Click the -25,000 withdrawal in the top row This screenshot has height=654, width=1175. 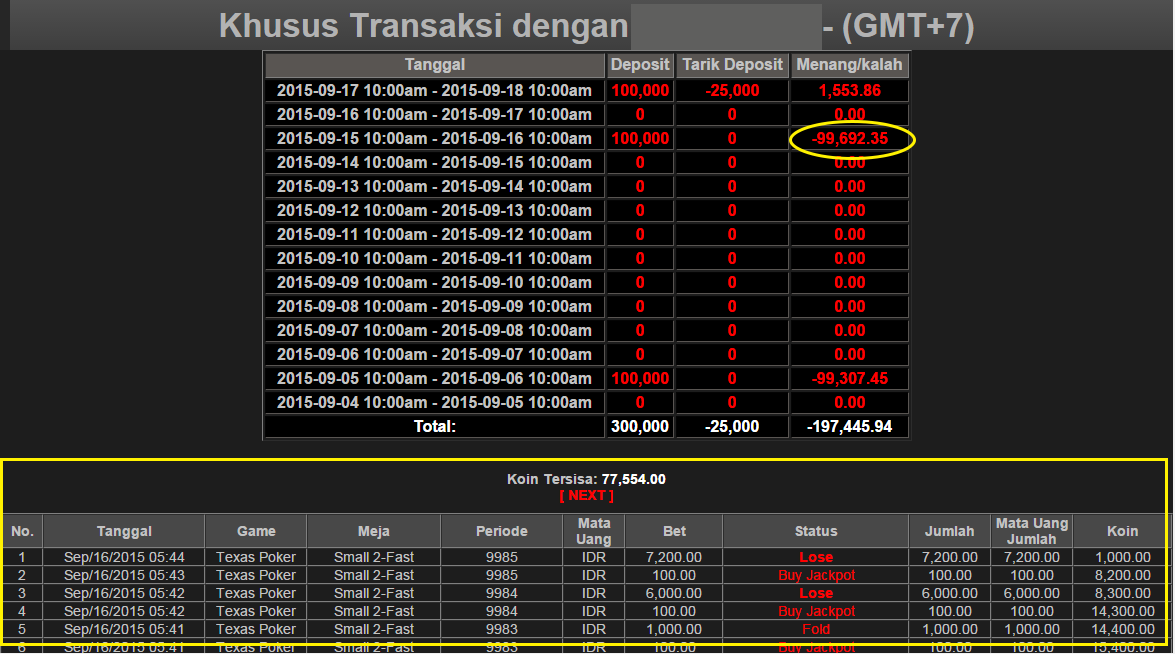coord(732,90)
